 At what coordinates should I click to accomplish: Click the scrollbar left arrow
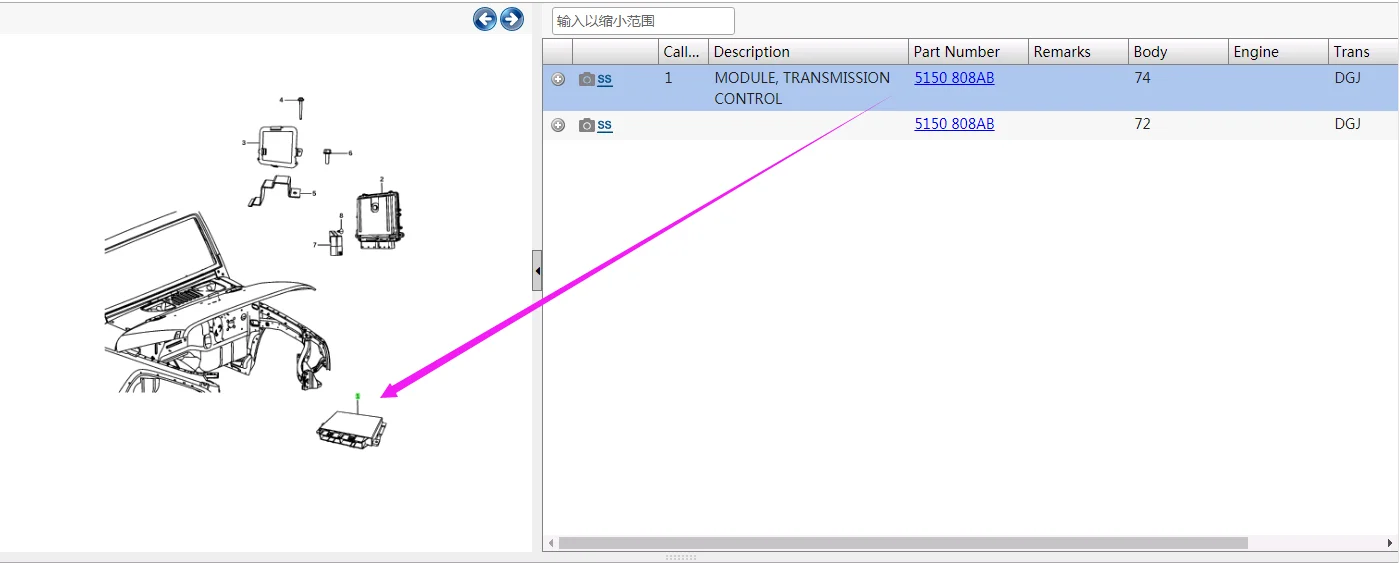click(x=550, y=543)
